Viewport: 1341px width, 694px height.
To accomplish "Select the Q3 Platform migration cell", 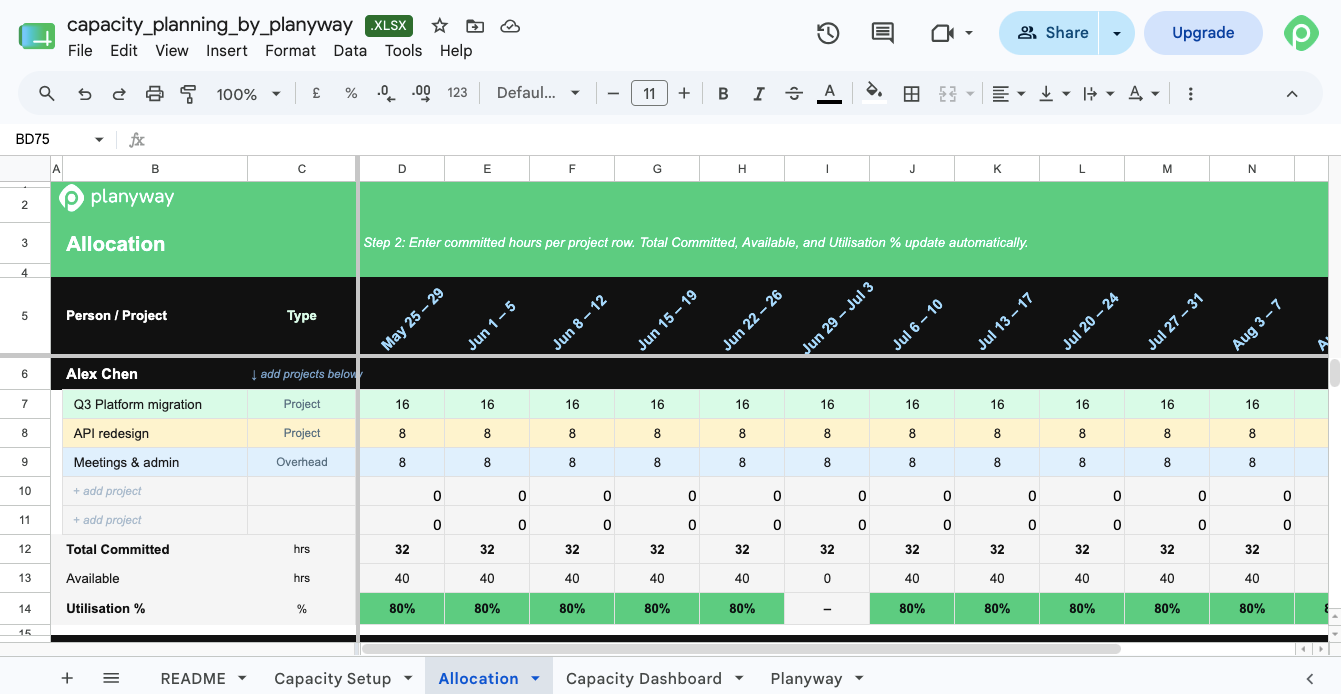I will pos(155,404).
